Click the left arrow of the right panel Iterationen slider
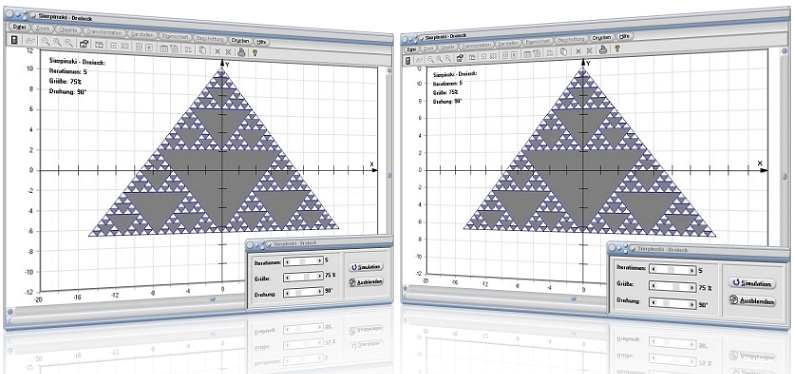The image size is (794, 374). 654,268
